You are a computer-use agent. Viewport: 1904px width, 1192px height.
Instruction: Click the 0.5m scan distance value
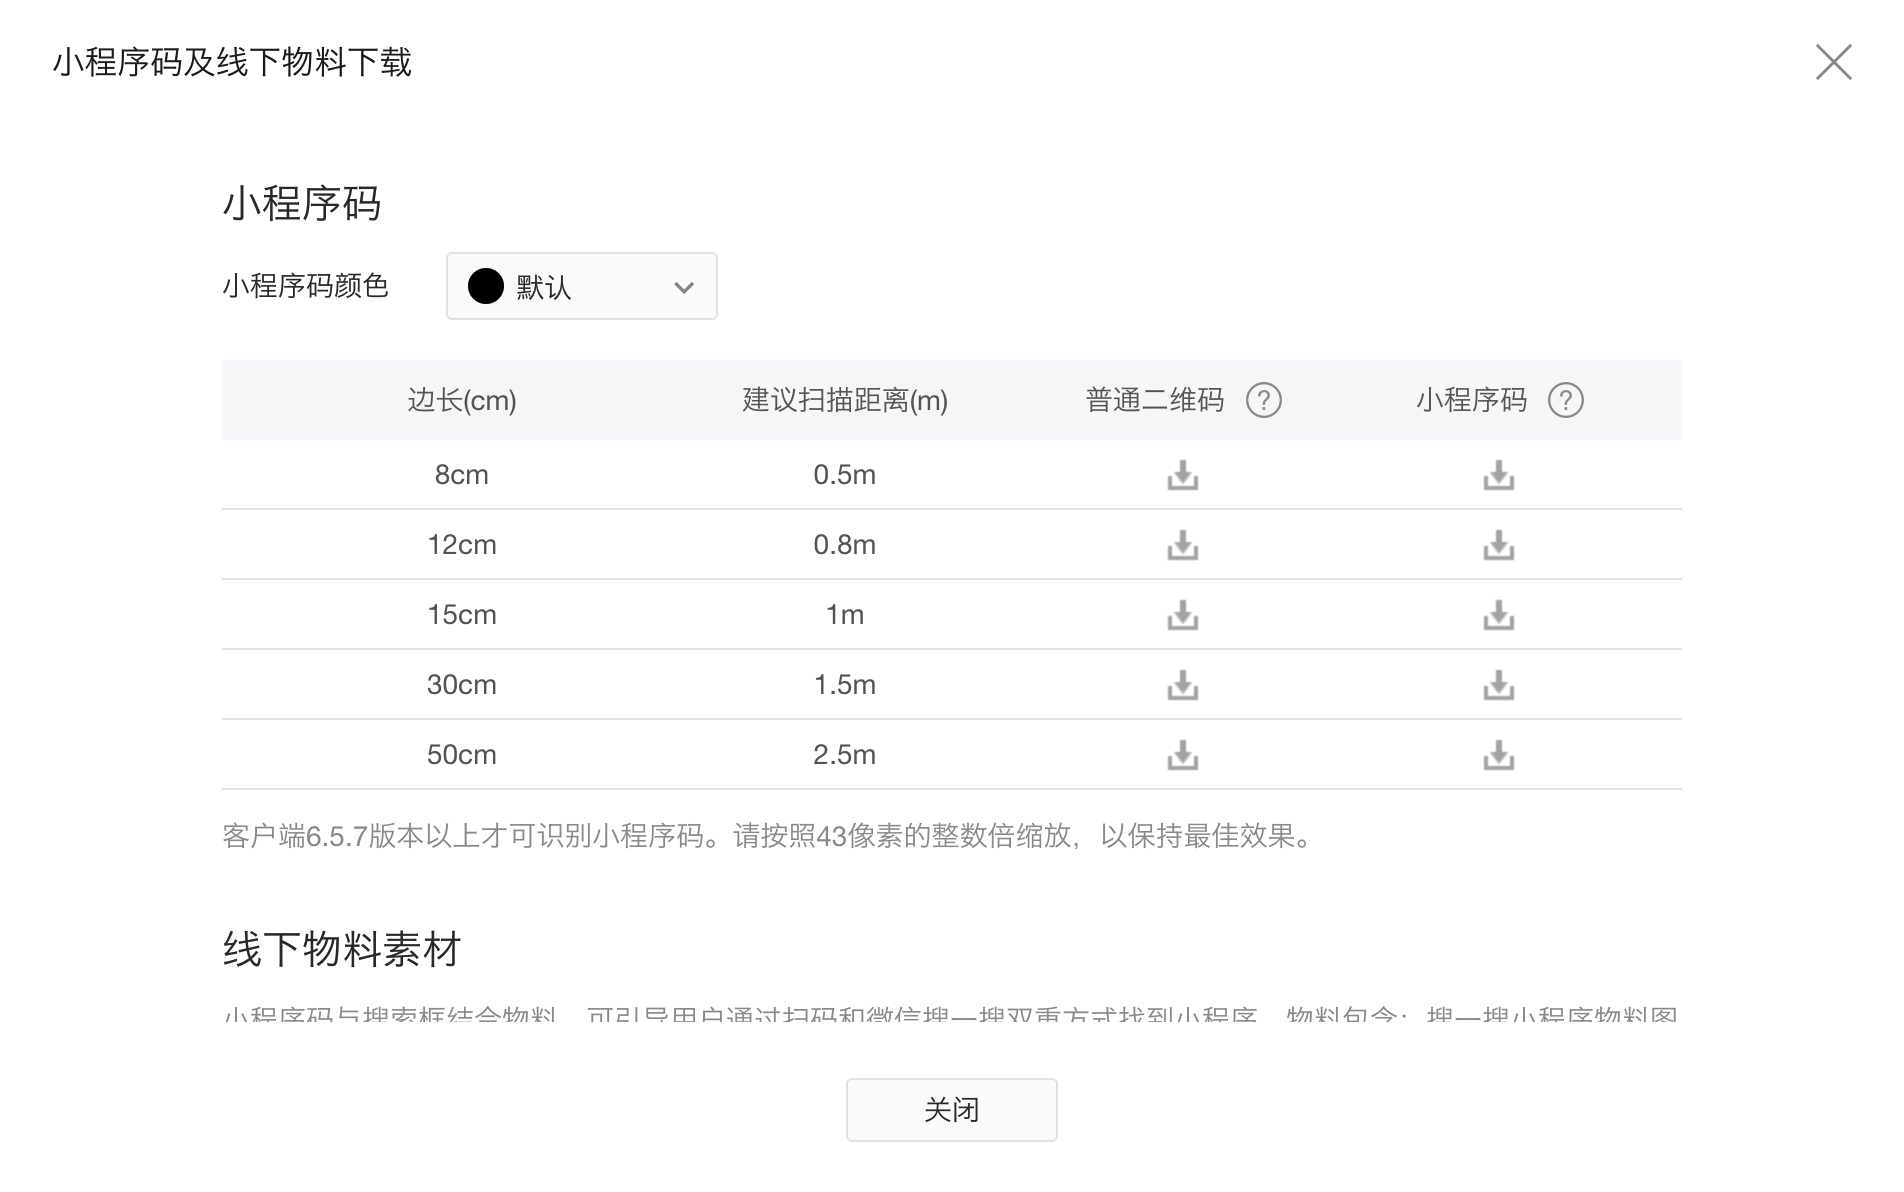click(845, 475)
